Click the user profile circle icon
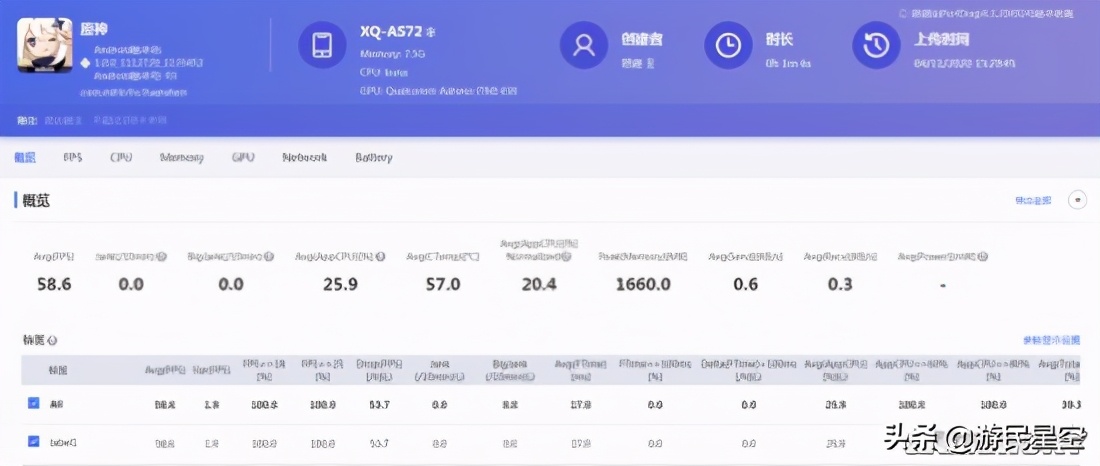Image resolution: width=1100 pixels, height=466 pixels. point(584,45)
